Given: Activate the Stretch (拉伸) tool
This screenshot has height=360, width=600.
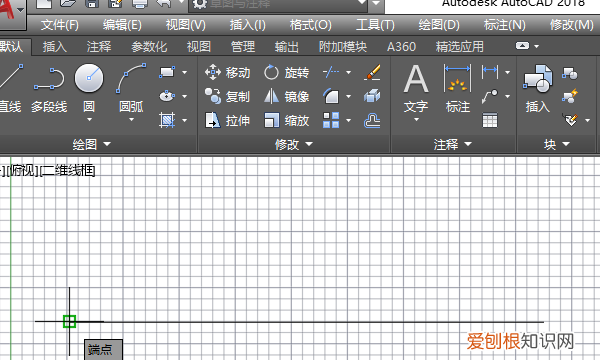Looking at the screenshot, I should pos(228,121).
